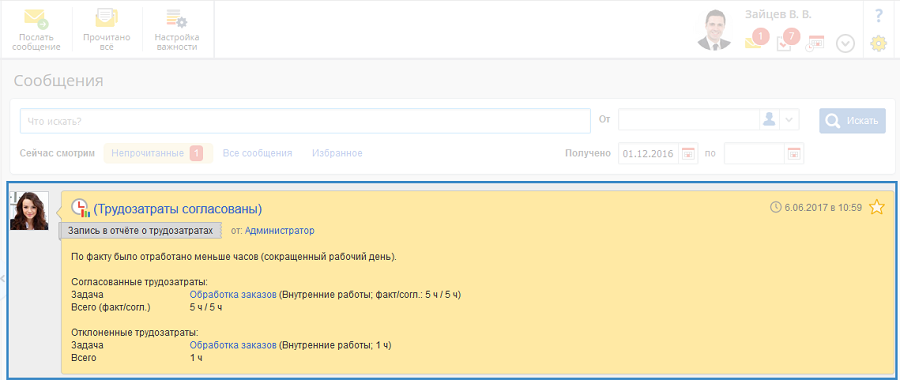Open the settings gear icon
Viewport: 900px width, 380px height.
[x=879, y=44]
